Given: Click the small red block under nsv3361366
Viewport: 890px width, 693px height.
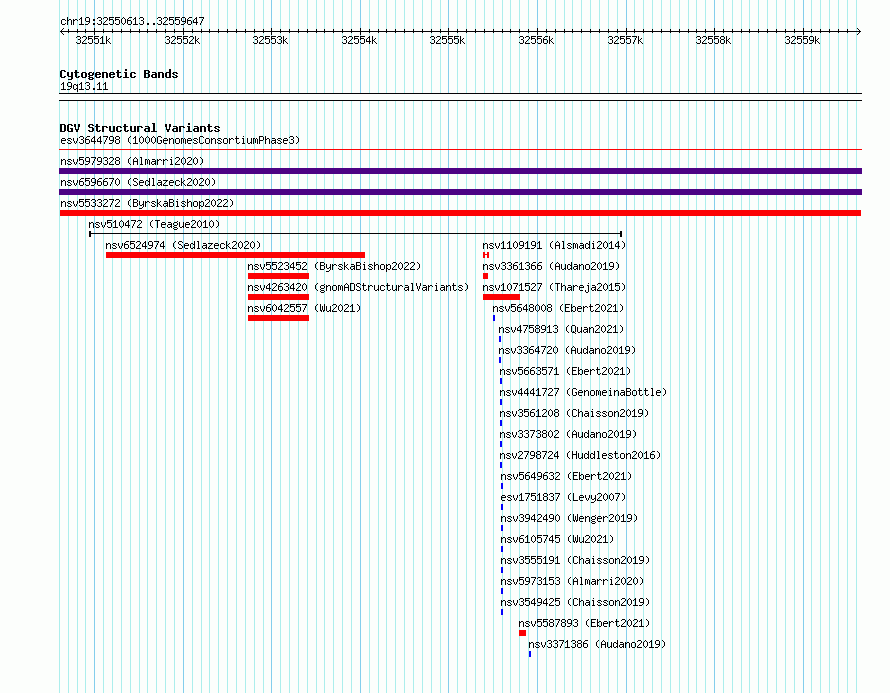Looking at the screenshot, I should coord(485,276).
